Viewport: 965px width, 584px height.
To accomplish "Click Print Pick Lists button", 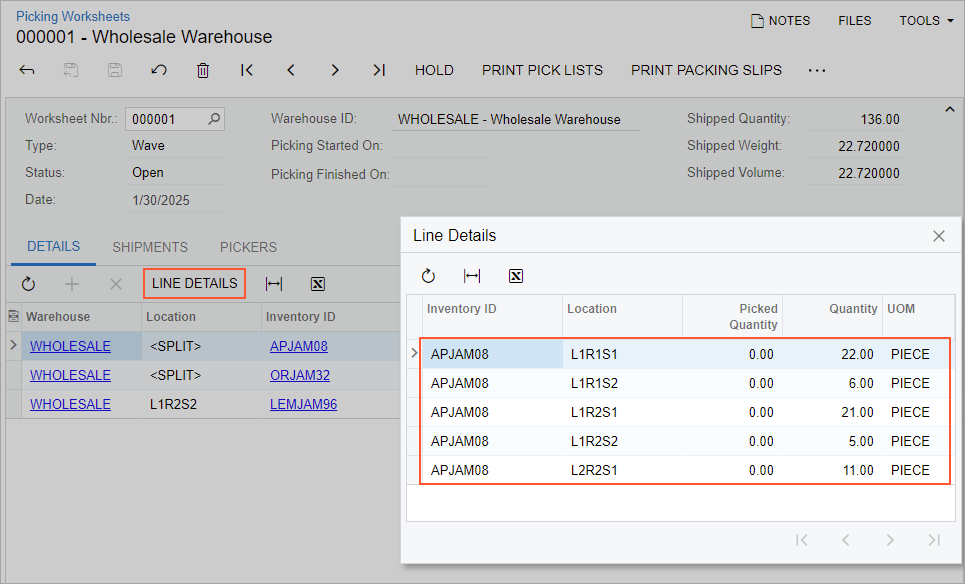I will tap(542, 70).
